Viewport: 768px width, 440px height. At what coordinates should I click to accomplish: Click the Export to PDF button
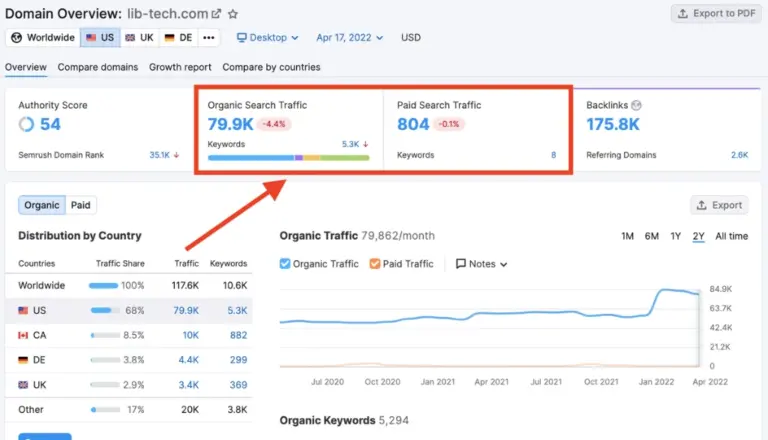[716, 14]
